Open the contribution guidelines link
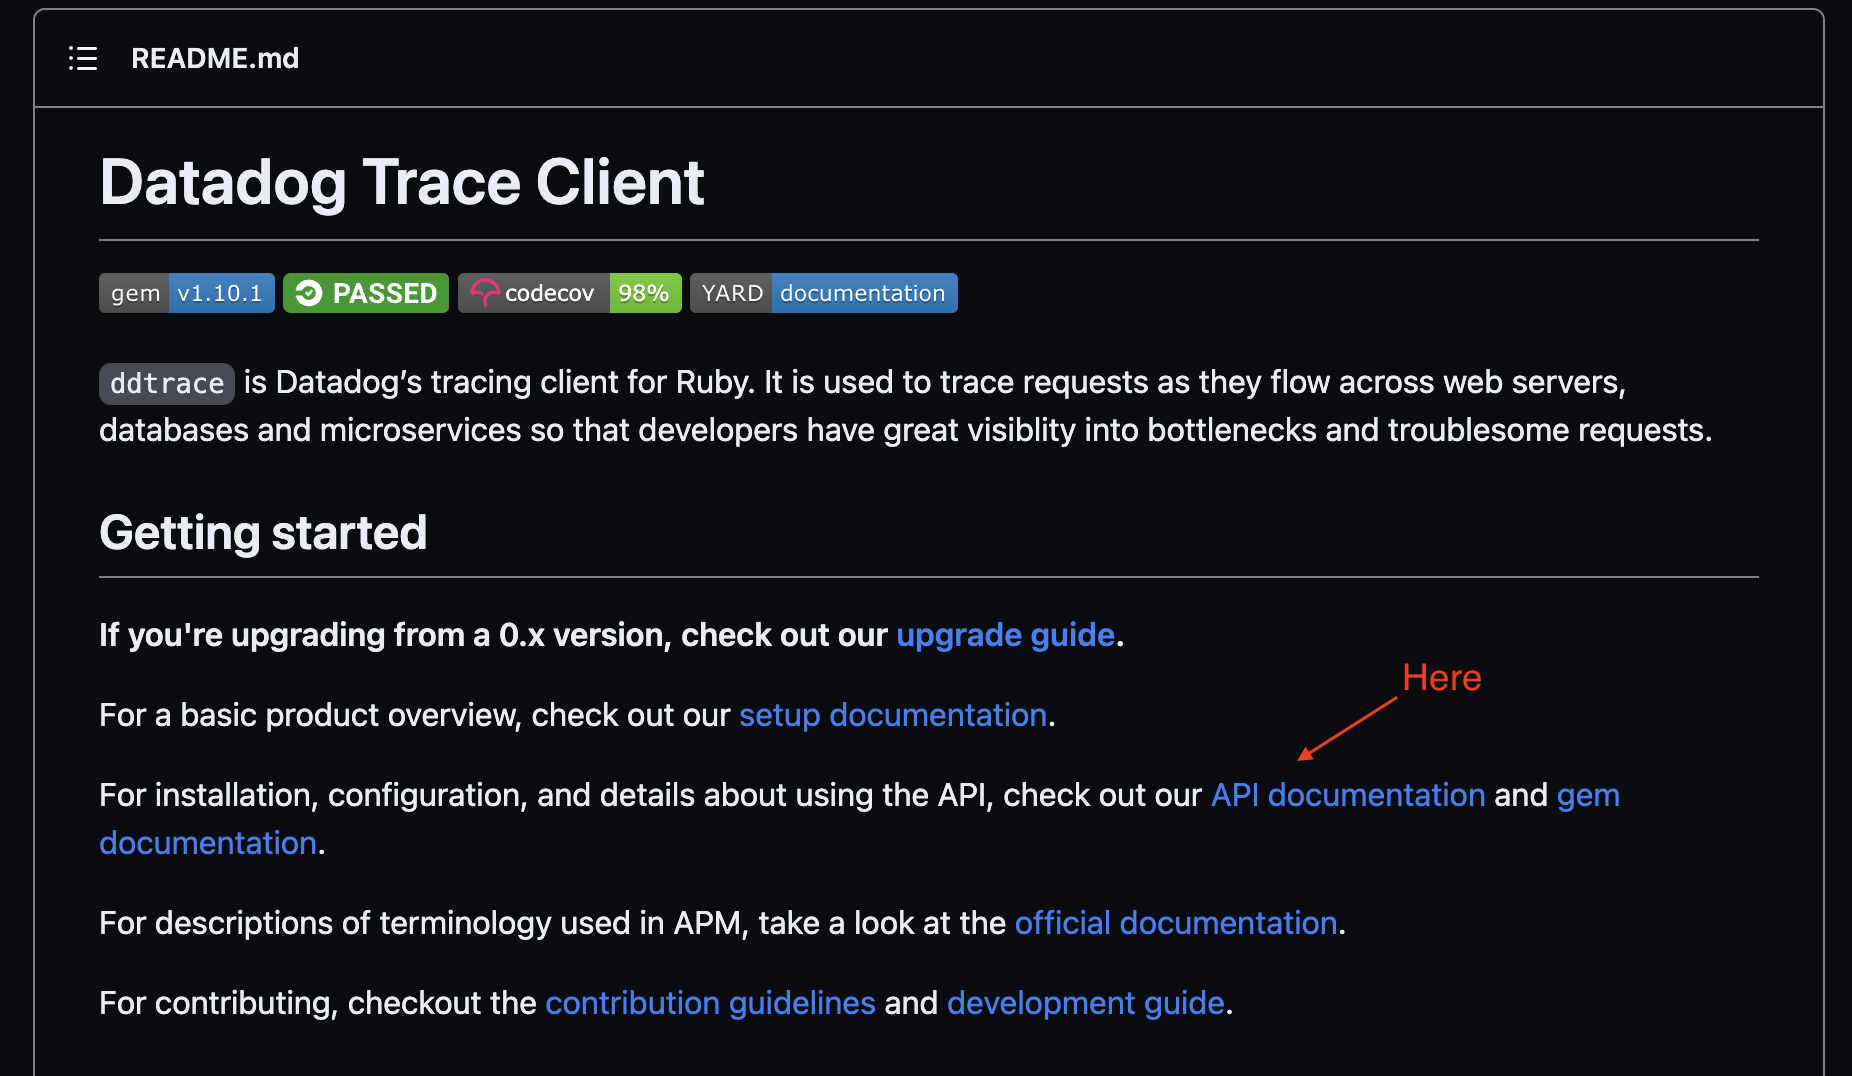Image resolution: width=1852 pixels, height=1076 pixels. tap(710, 1003)
